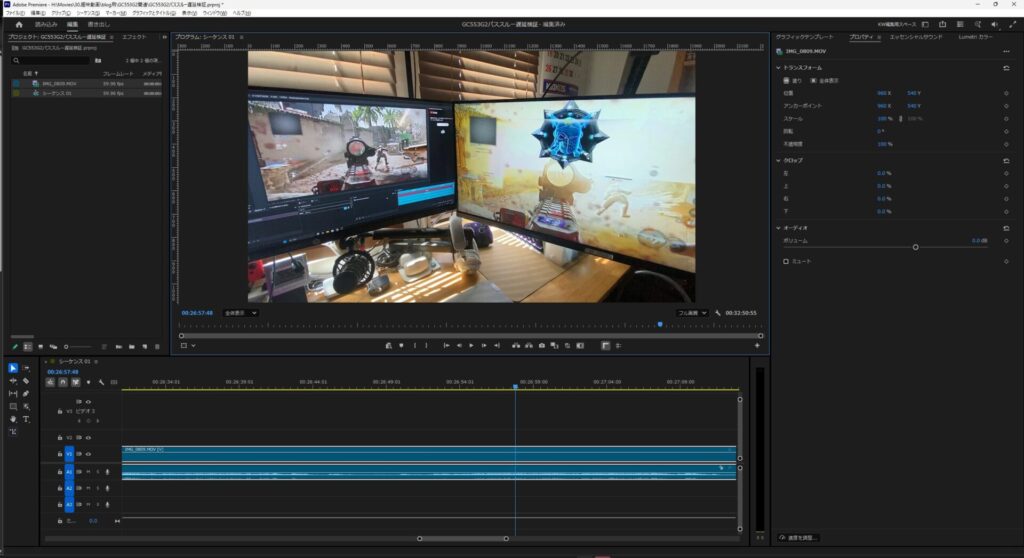The height and width of the screenshot is (558, 1024).
Task: Click the 塗り fill button in Transform
Action: click(792, 80)
